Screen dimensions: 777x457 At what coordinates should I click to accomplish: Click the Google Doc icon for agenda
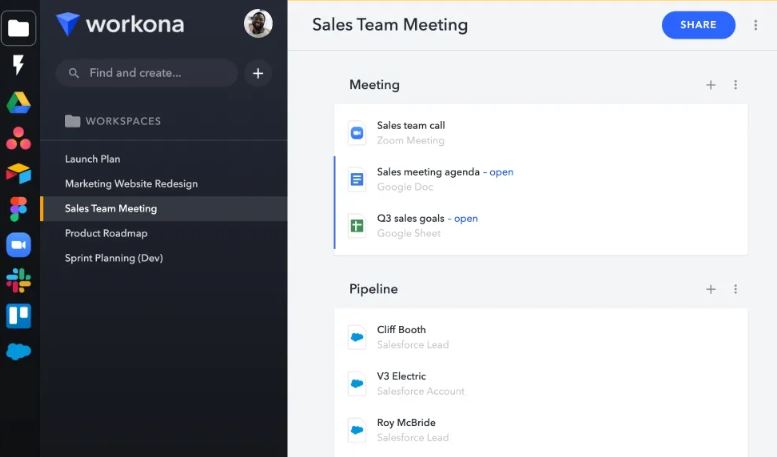pos(357,179)
